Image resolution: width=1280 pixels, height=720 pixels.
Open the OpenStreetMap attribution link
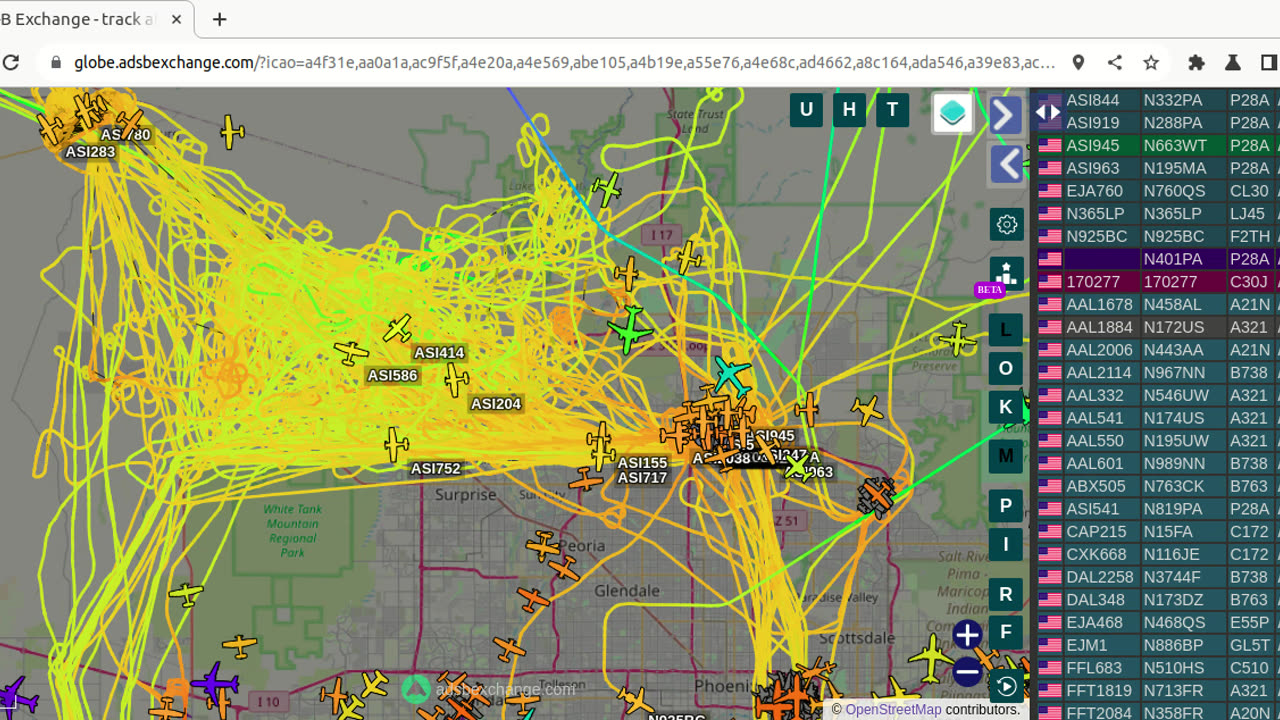click(x=893, y=709)
